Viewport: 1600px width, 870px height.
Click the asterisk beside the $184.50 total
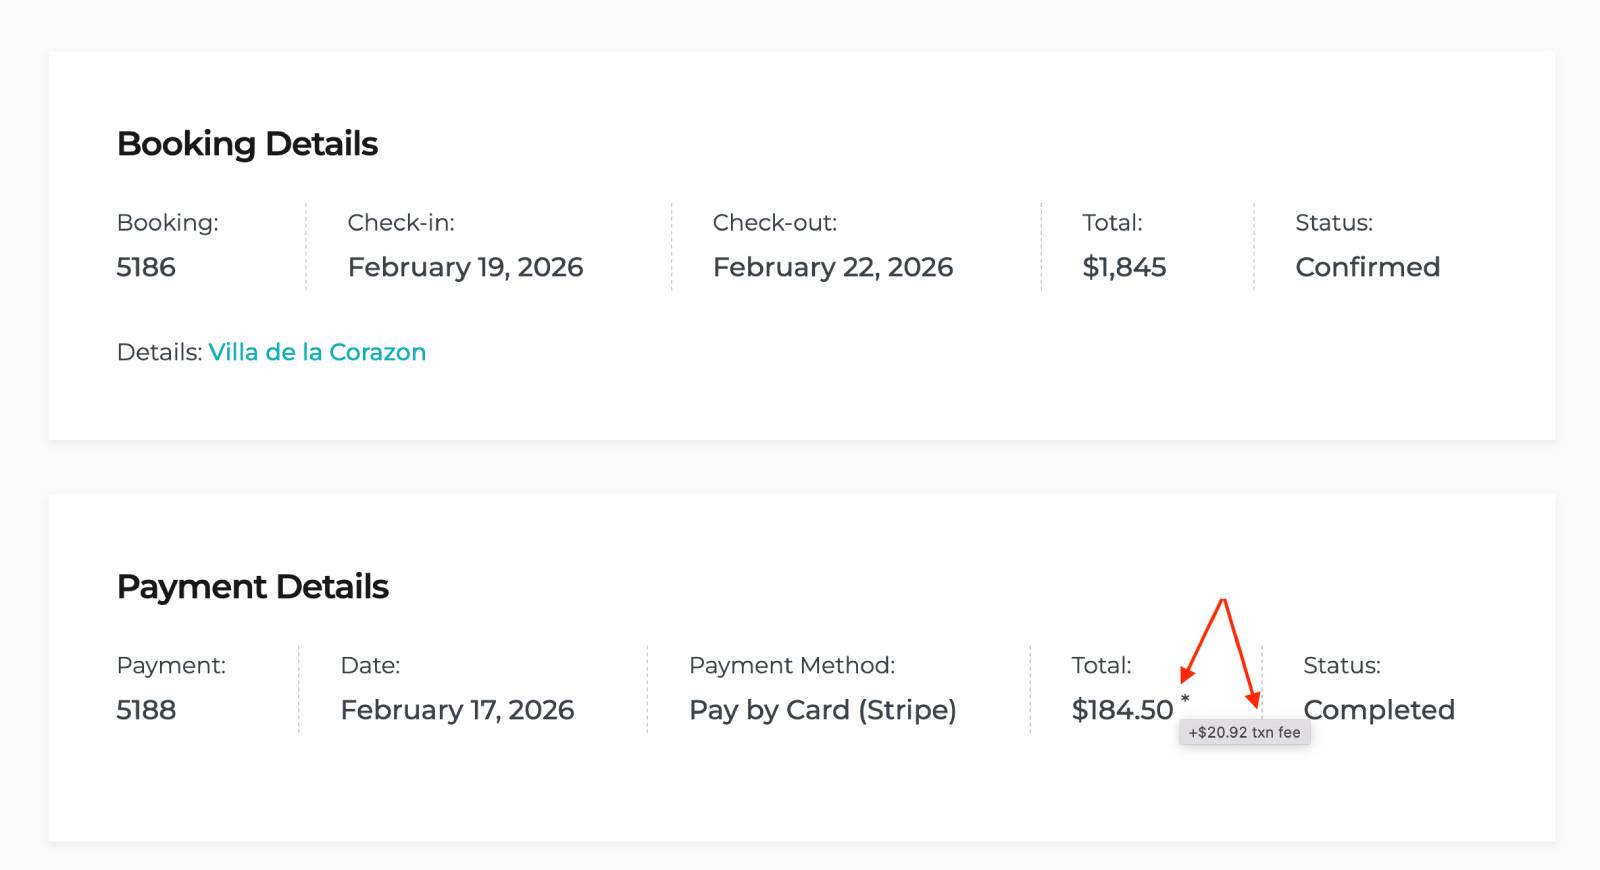1185,699
